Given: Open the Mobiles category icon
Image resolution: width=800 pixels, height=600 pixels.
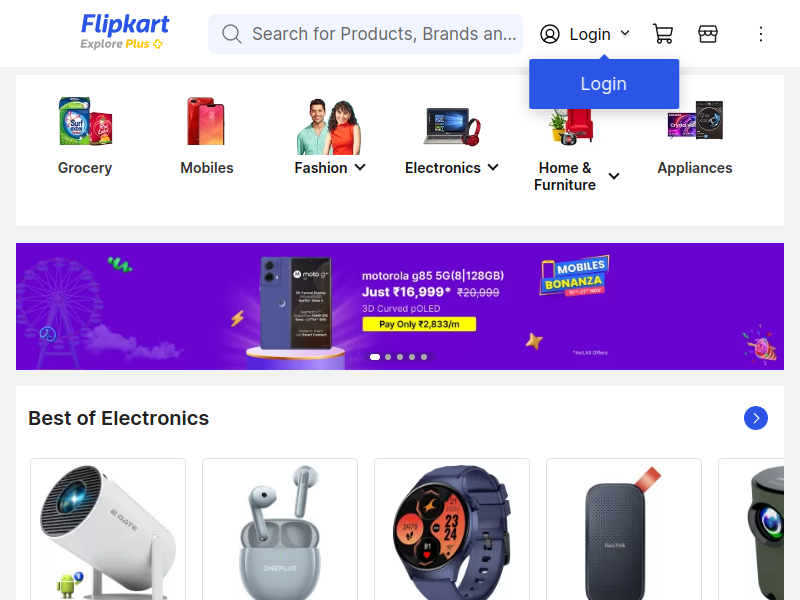Looking at the screenshot, I should click(206, 121).
